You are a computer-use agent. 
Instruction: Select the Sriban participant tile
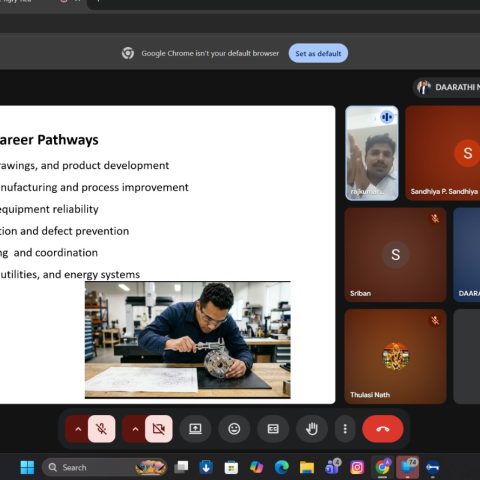396,255
